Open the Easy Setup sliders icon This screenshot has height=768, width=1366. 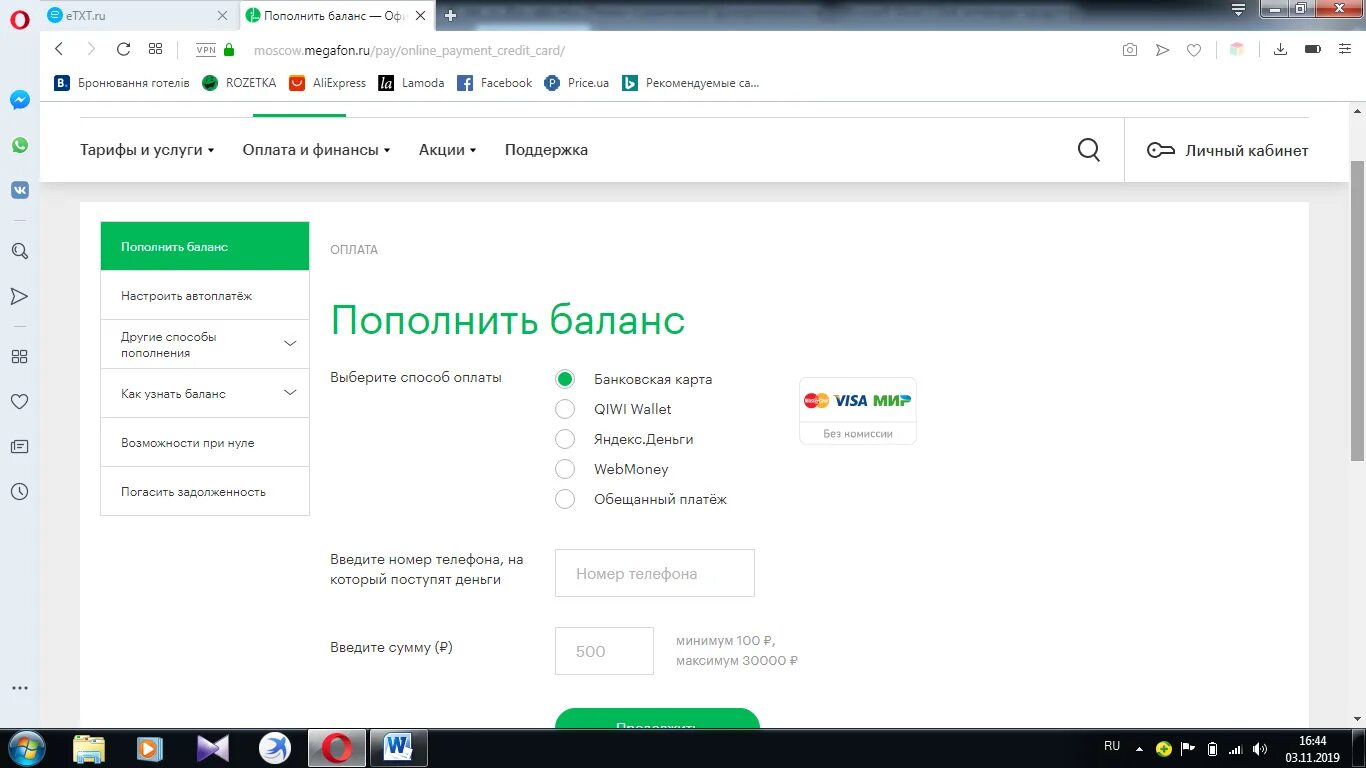(1345, 49)
